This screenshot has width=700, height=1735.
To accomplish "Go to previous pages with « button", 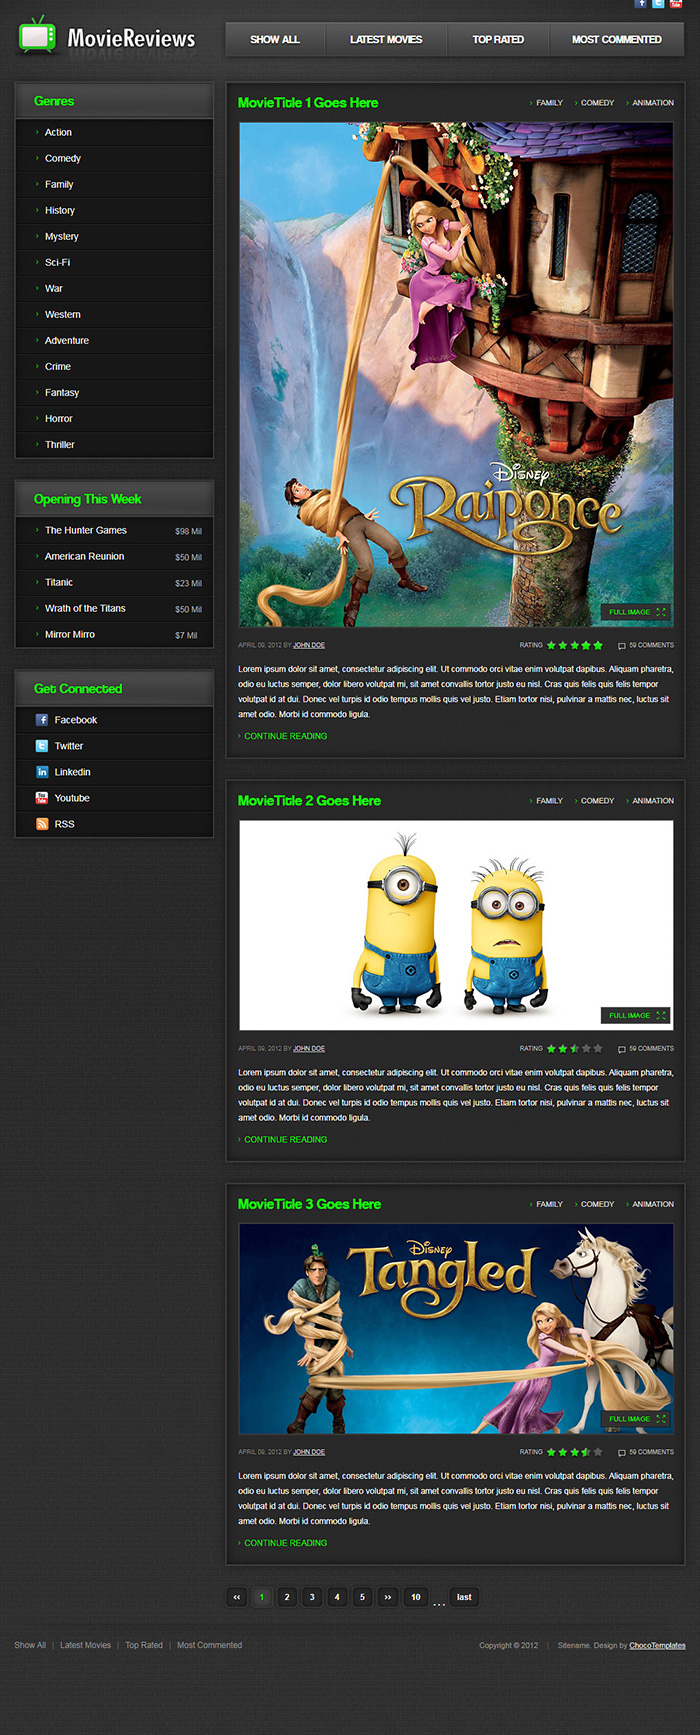I will (237, 1597).
